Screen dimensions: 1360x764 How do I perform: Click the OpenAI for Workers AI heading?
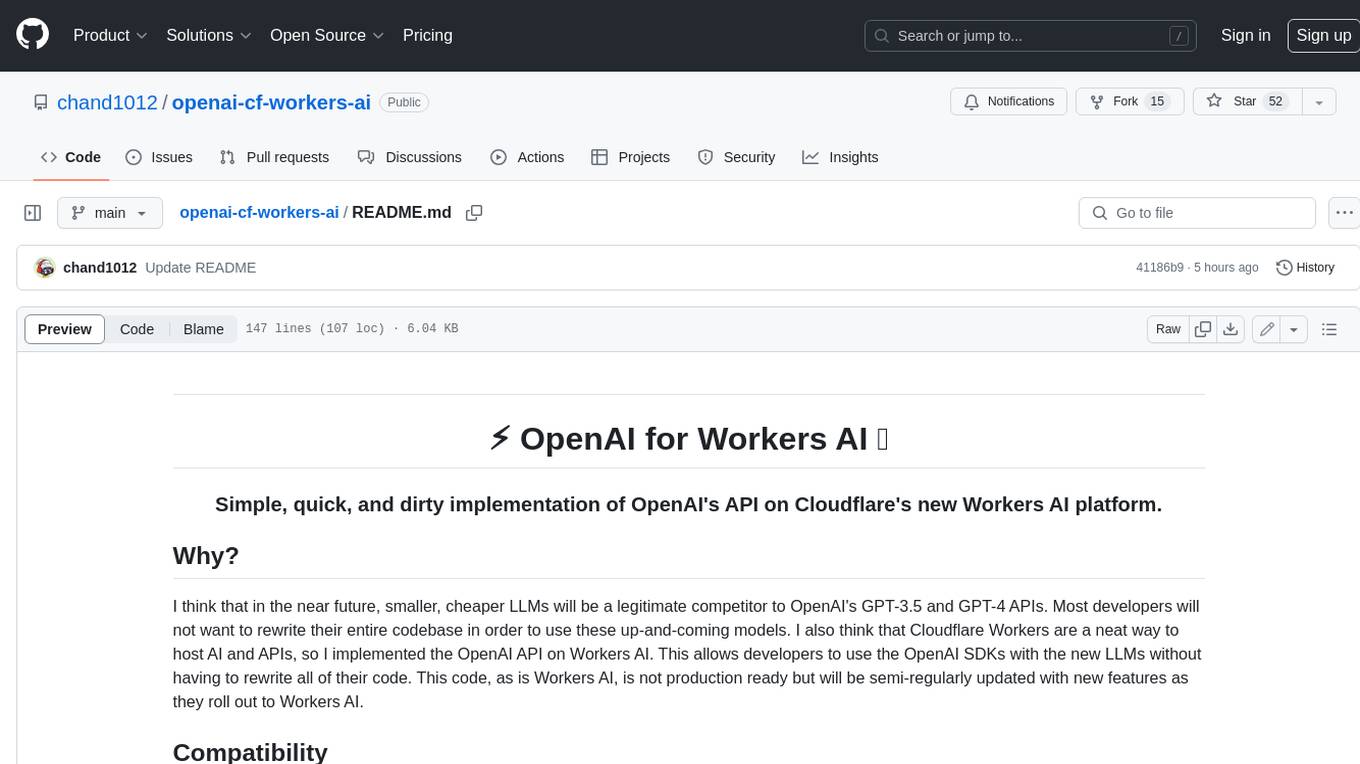click(689, 438)
